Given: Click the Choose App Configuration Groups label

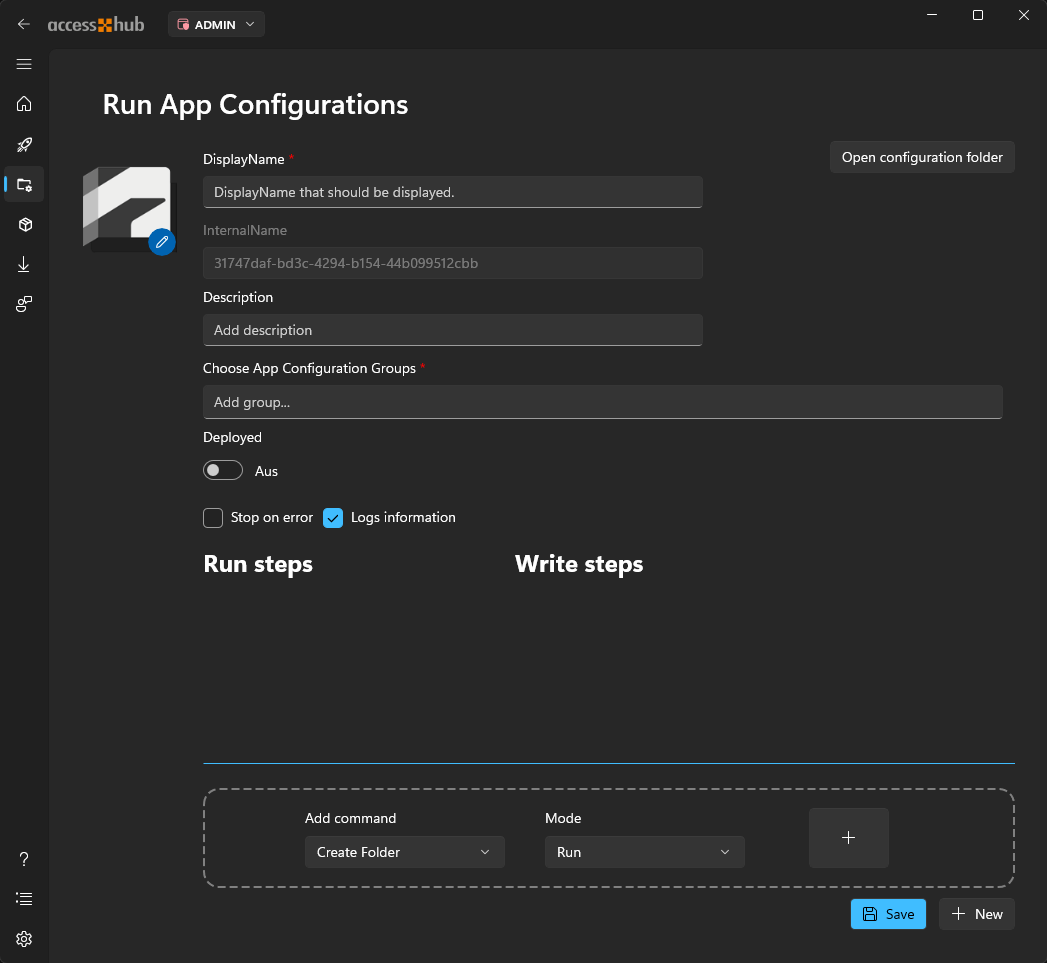Looking at the screenshot, I should click(309, 369).
